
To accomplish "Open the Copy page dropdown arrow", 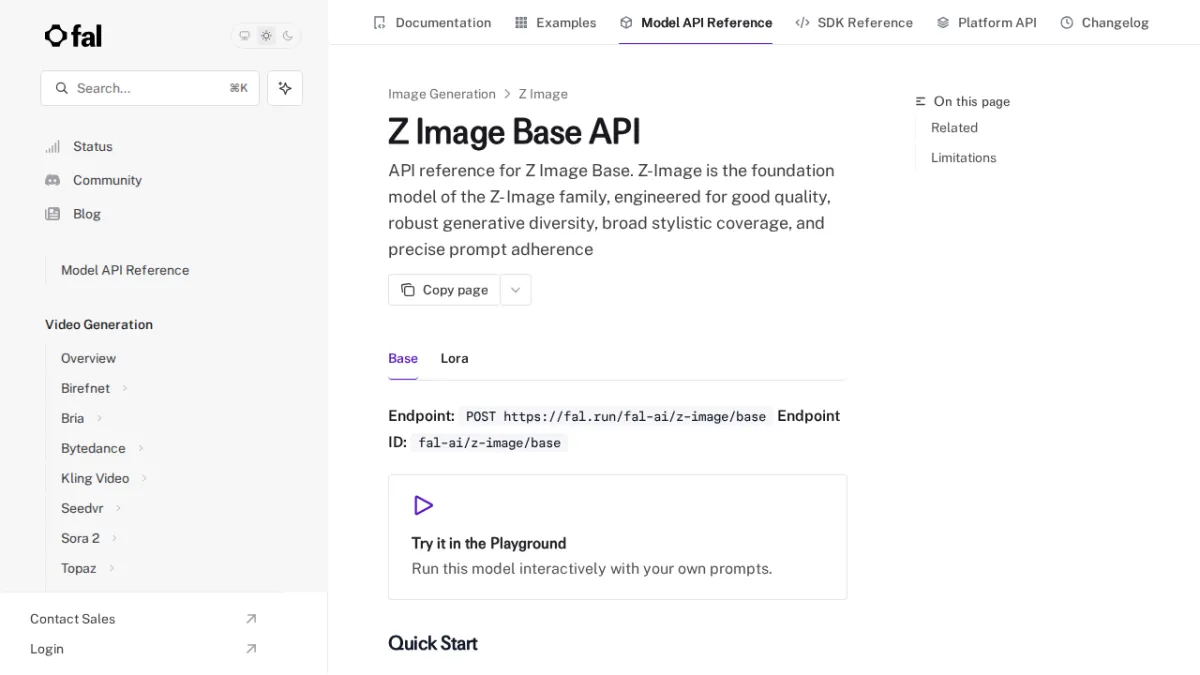I will pyautogui.click(x=516, y=290).
